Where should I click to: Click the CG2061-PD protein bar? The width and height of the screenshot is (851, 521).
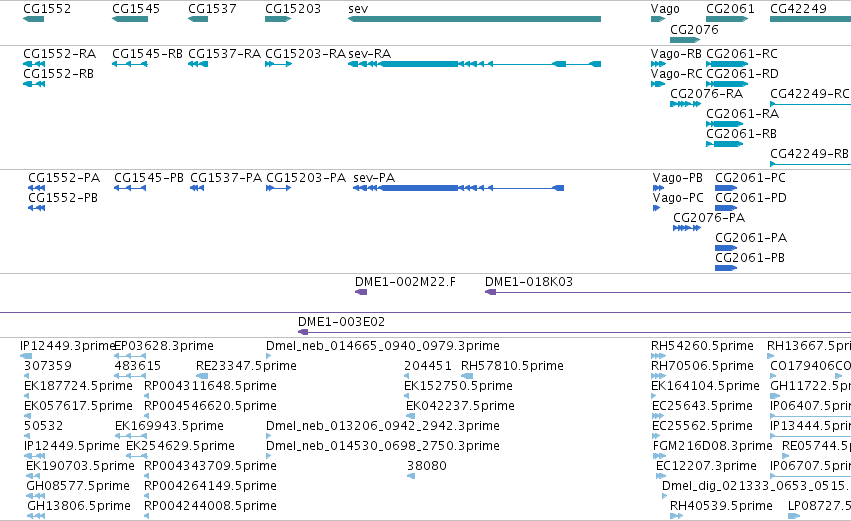point(726,208)
